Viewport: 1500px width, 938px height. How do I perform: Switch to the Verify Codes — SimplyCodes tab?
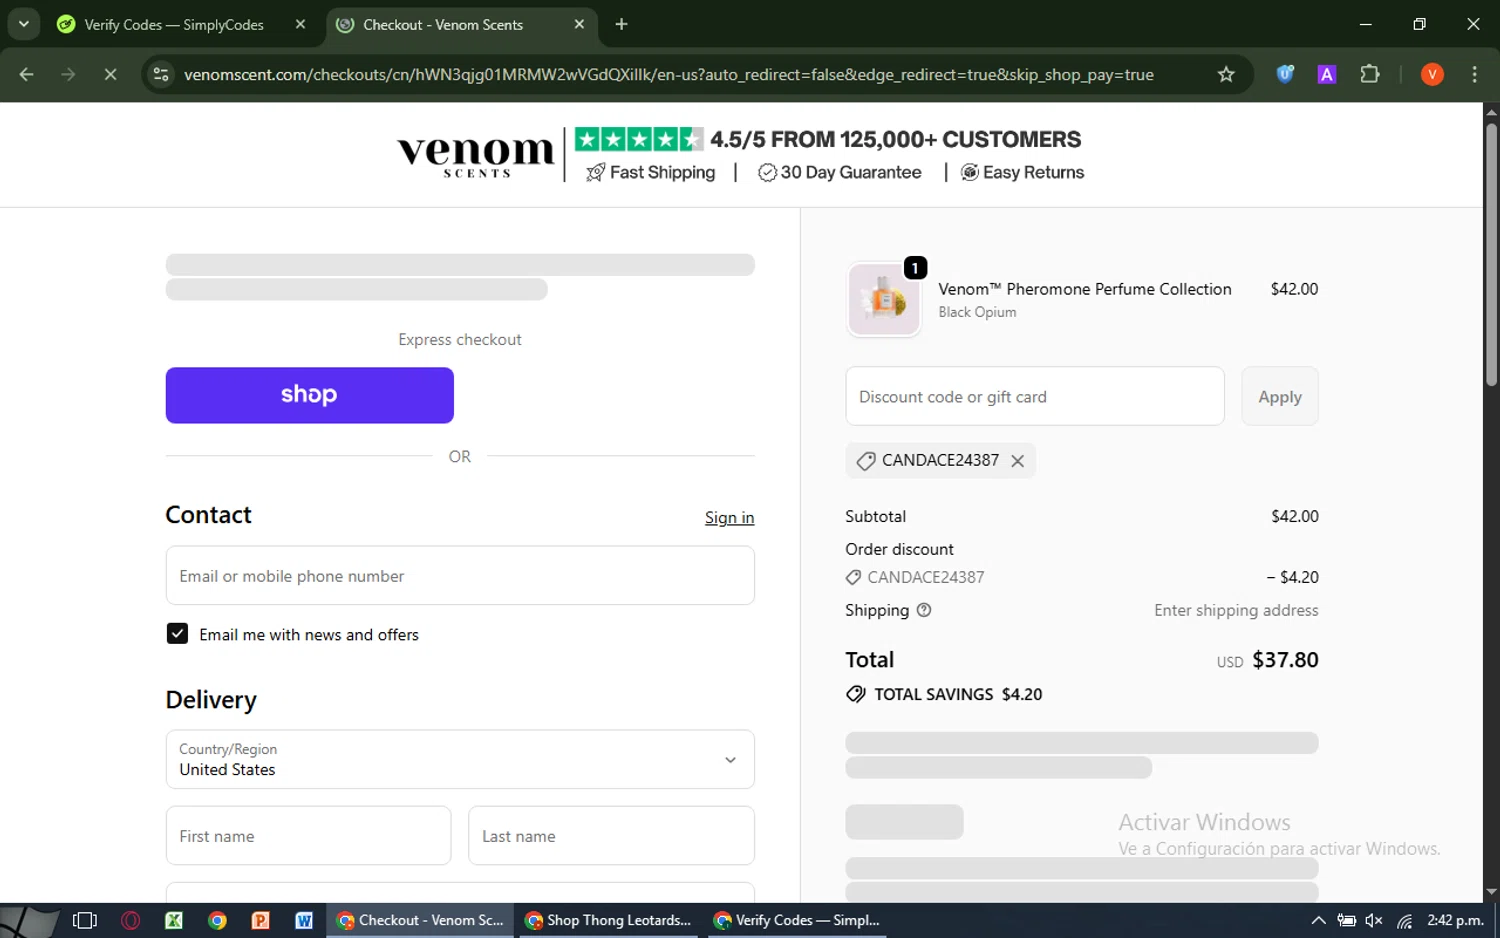point(173,25)
